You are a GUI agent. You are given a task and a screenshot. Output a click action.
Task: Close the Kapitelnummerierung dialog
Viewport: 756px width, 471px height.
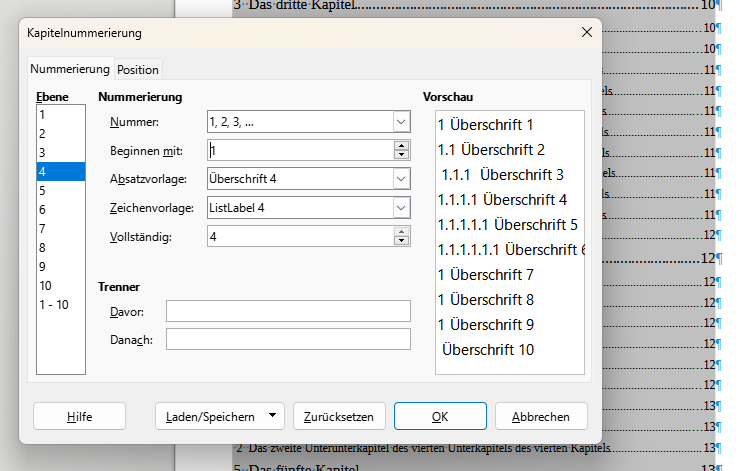(x=587, y=32)
